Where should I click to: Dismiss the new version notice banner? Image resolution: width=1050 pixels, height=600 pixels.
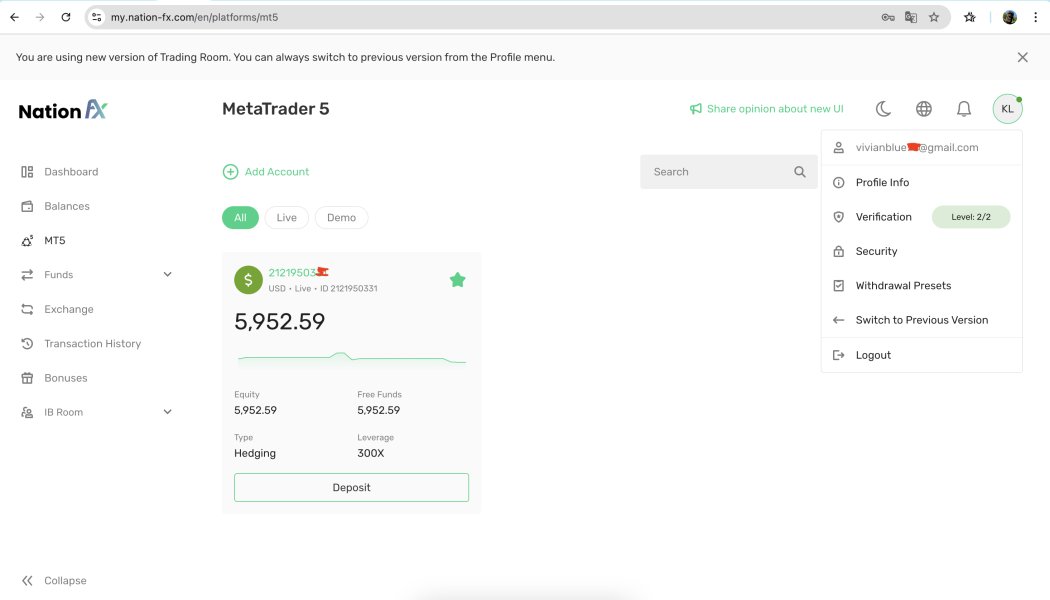pos(1023,58)
